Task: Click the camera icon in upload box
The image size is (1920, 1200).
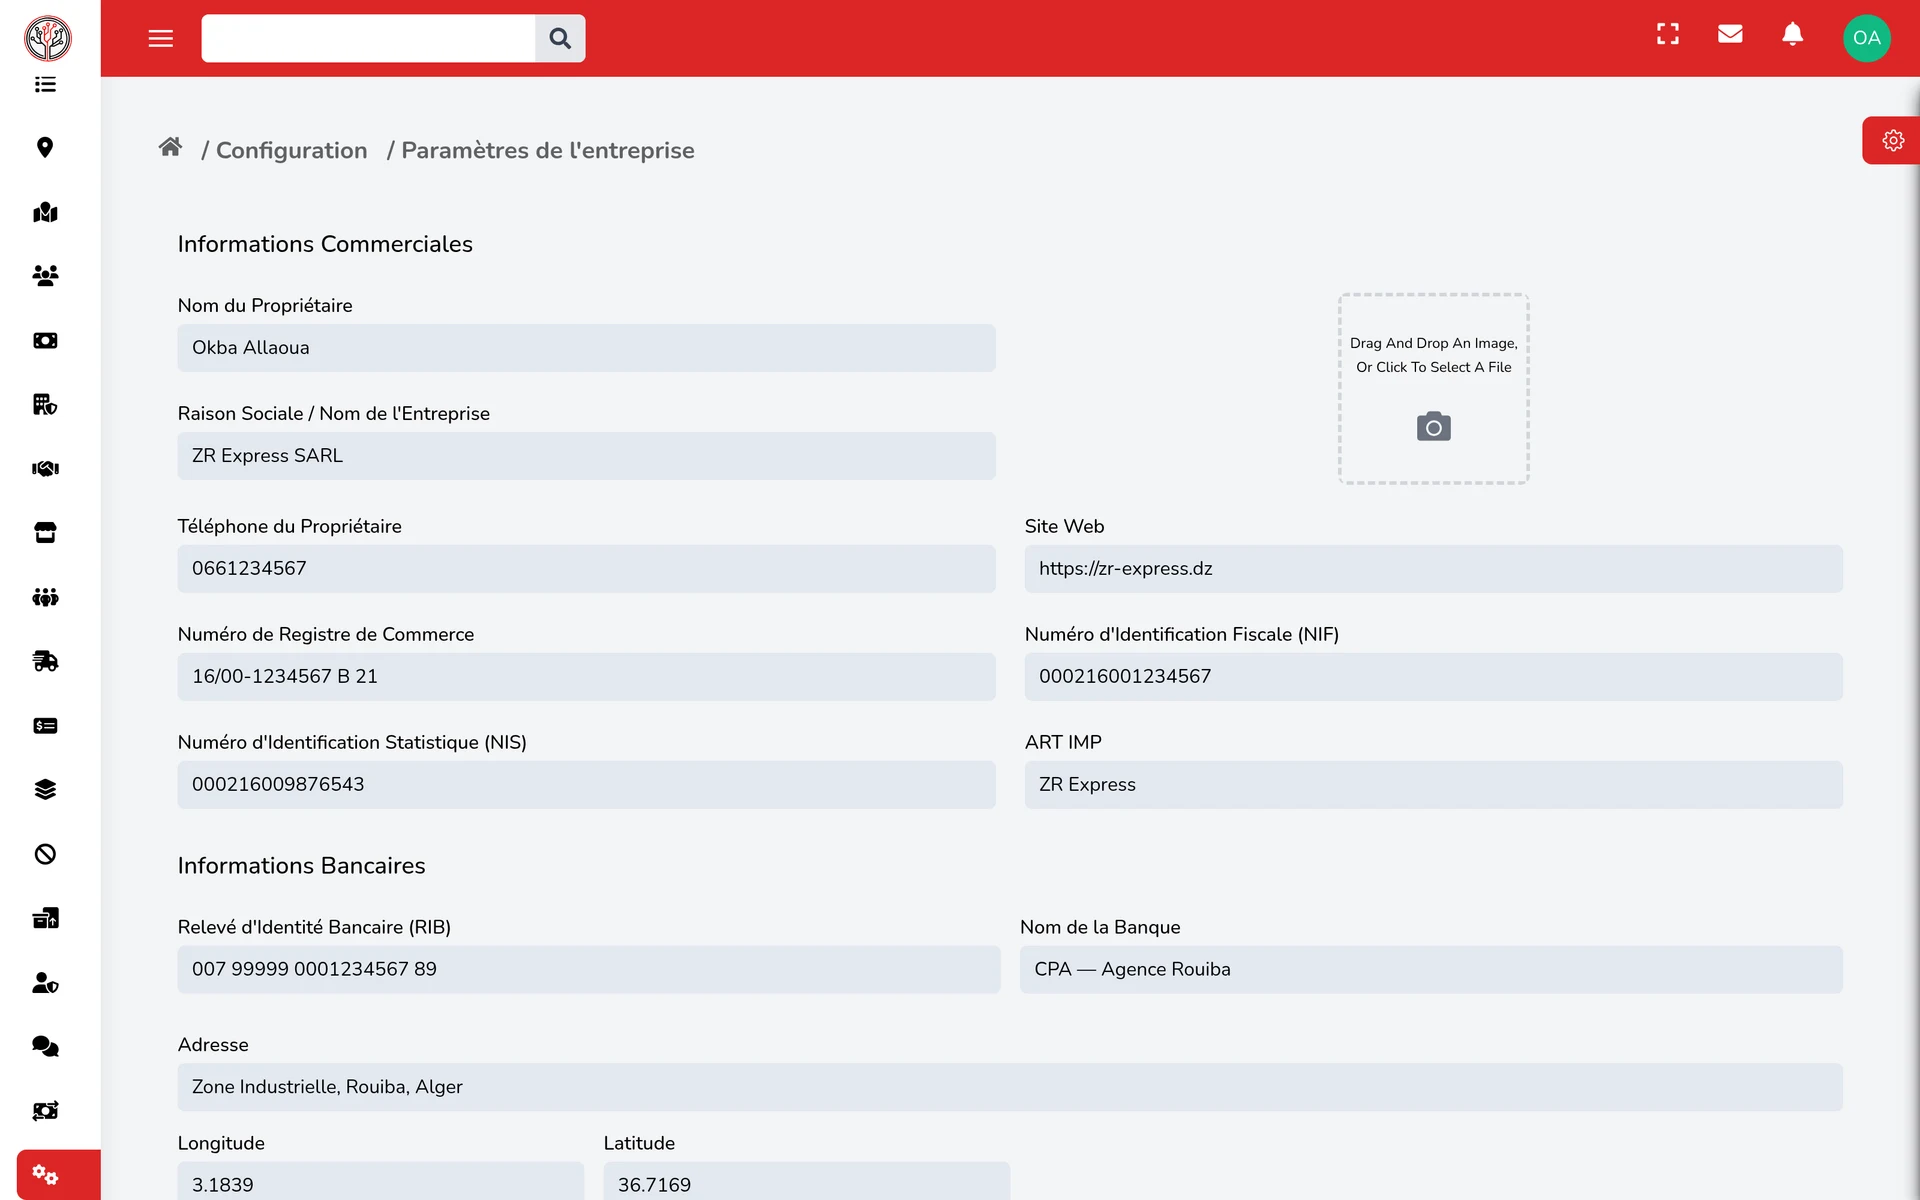Action: pos(1433,427)
